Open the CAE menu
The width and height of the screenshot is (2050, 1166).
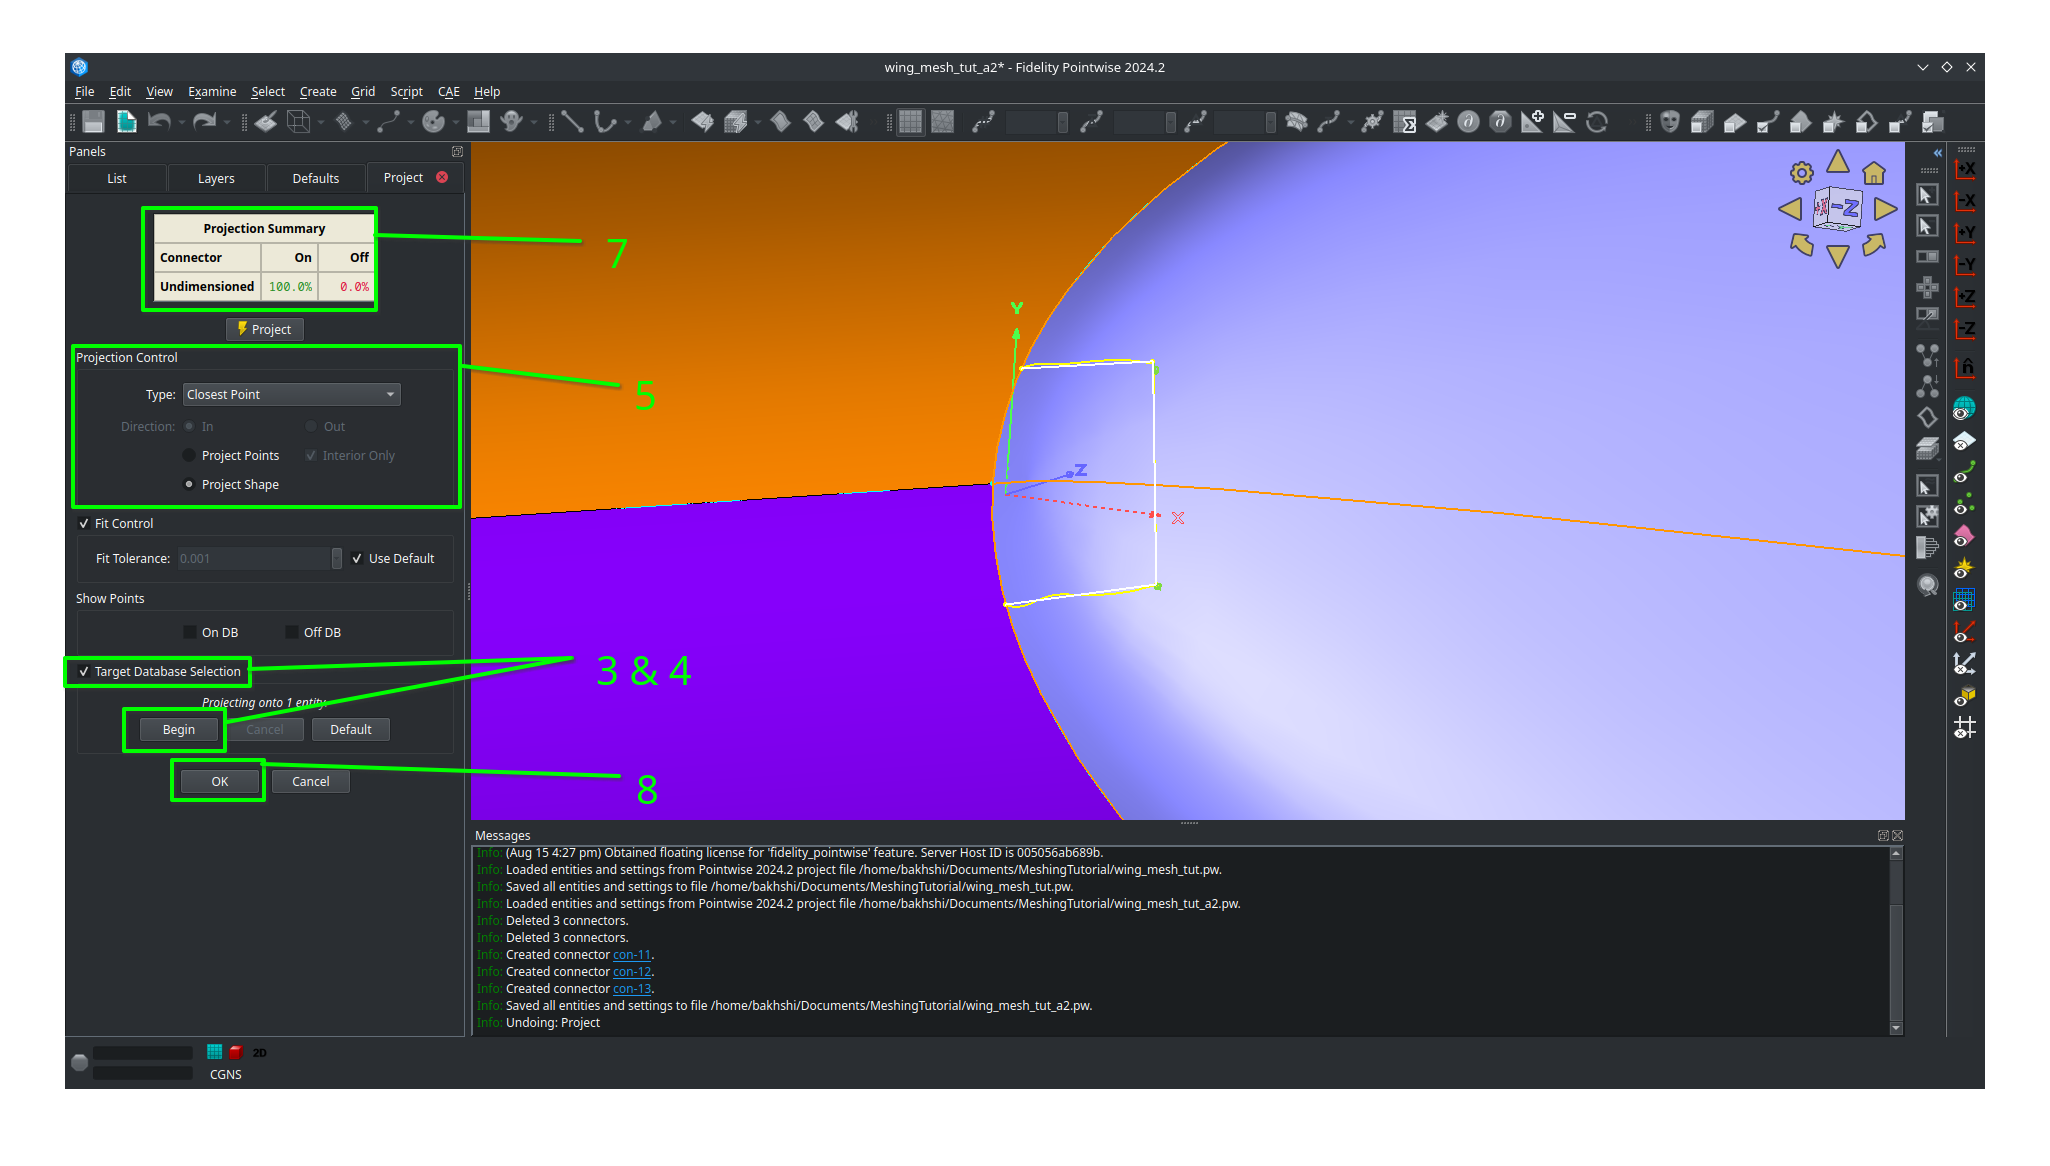(448, 91)
